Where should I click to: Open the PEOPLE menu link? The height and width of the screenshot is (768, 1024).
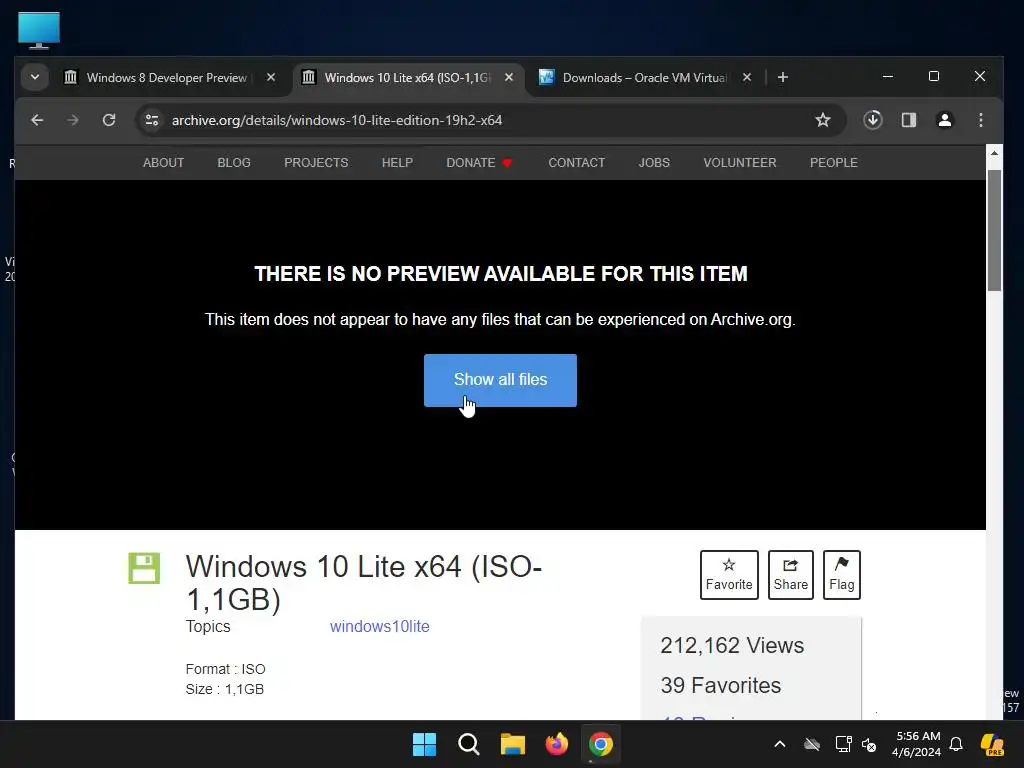[x=833, y=163]
